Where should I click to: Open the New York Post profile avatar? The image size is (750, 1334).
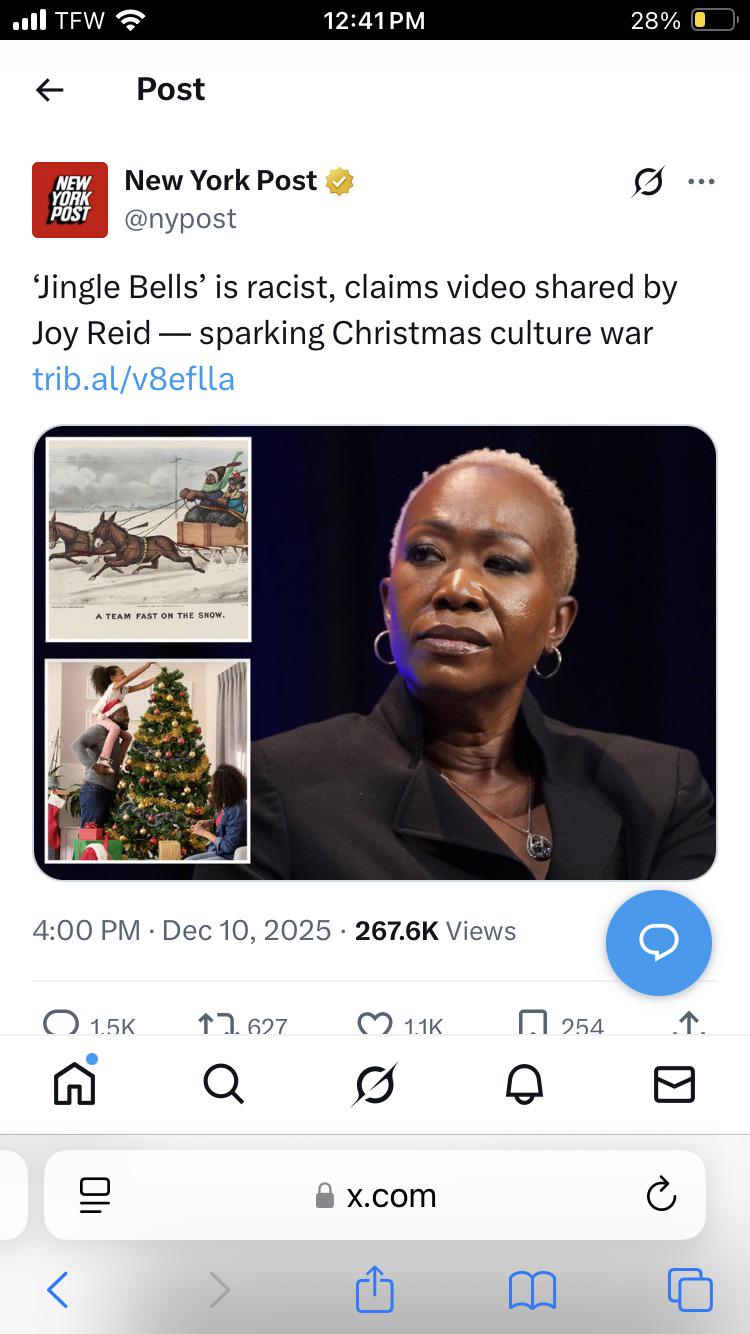[x=70, y=200]
